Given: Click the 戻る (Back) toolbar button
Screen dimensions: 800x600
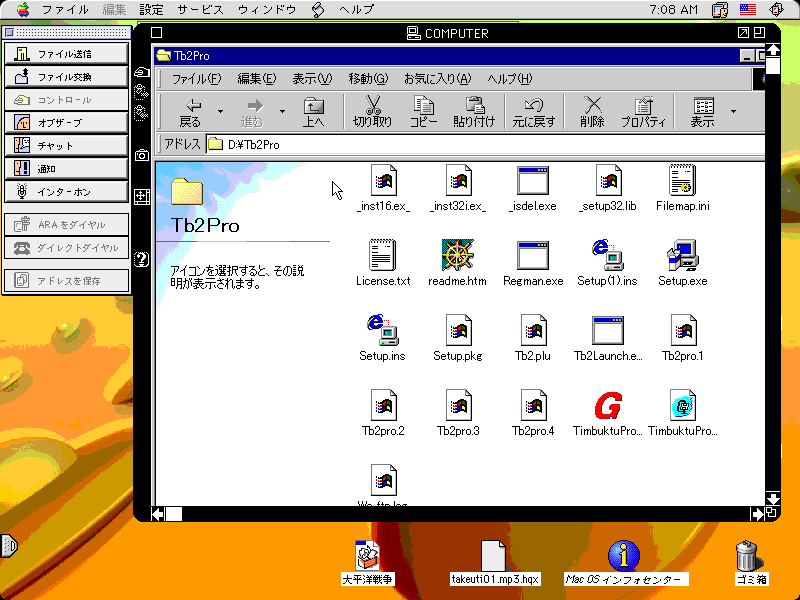Looking at the screenshot, I should pos(191,111).
